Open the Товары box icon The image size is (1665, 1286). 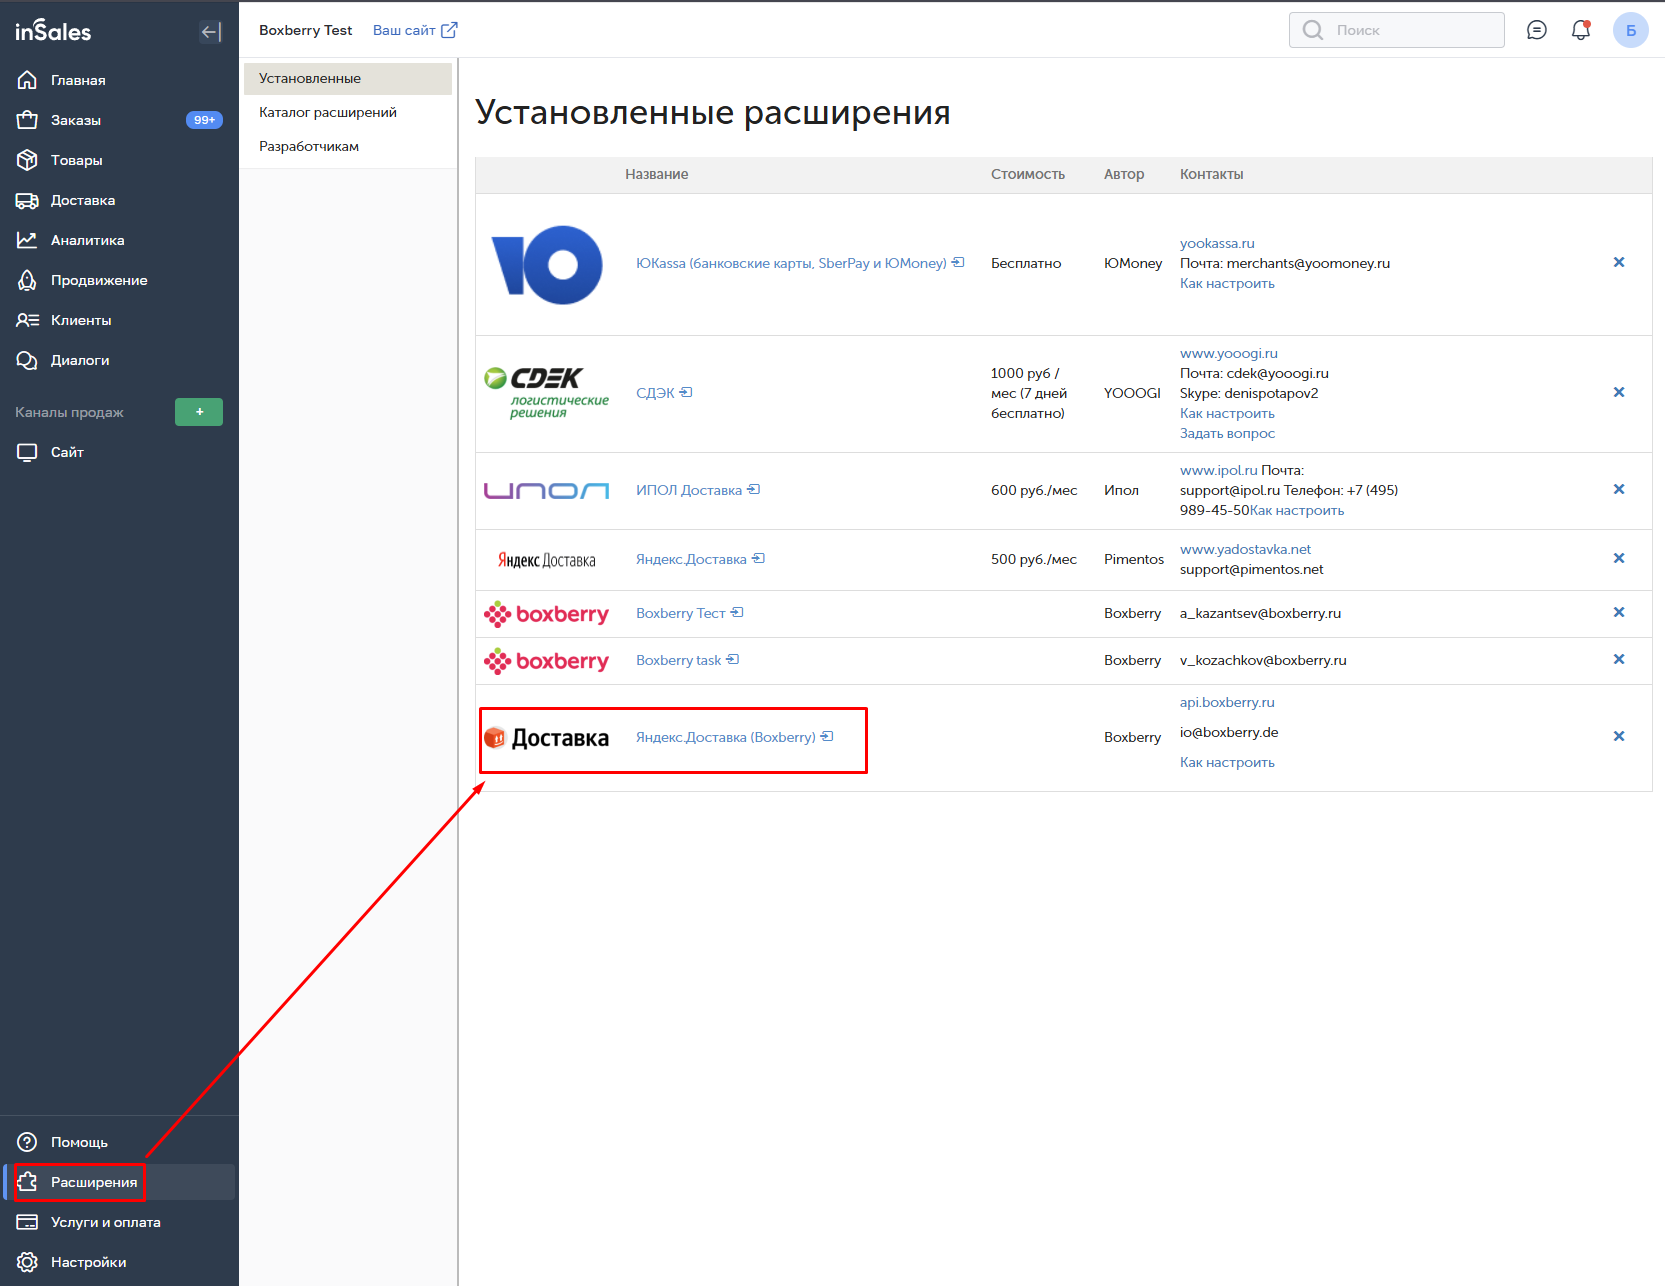coord(27,160)
